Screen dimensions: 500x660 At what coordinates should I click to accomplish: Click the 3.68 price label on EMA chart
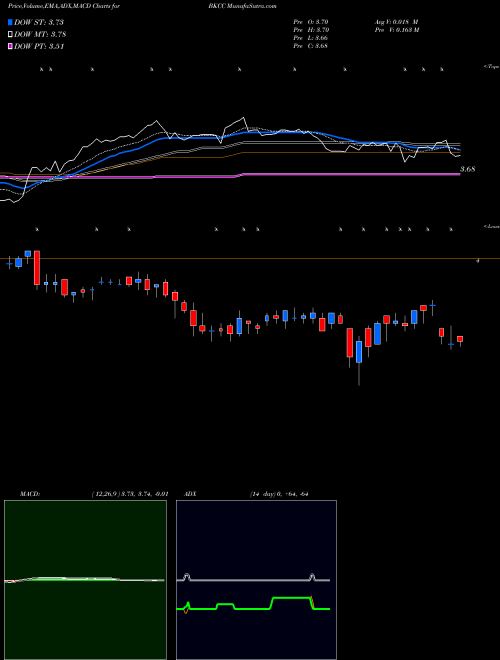tap(467, 169)
